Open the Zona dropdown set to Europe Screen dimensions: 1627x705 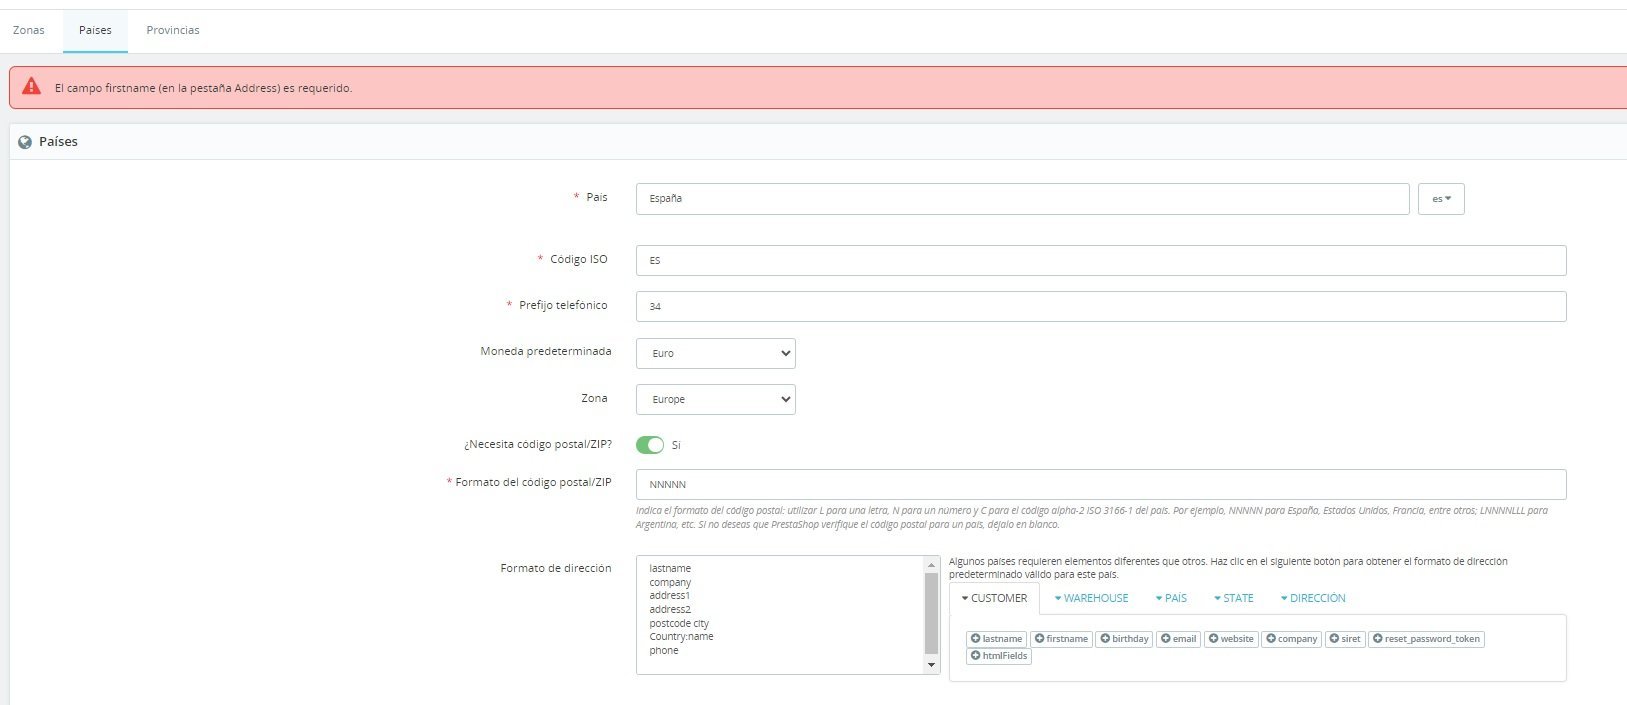click(716, 399)
